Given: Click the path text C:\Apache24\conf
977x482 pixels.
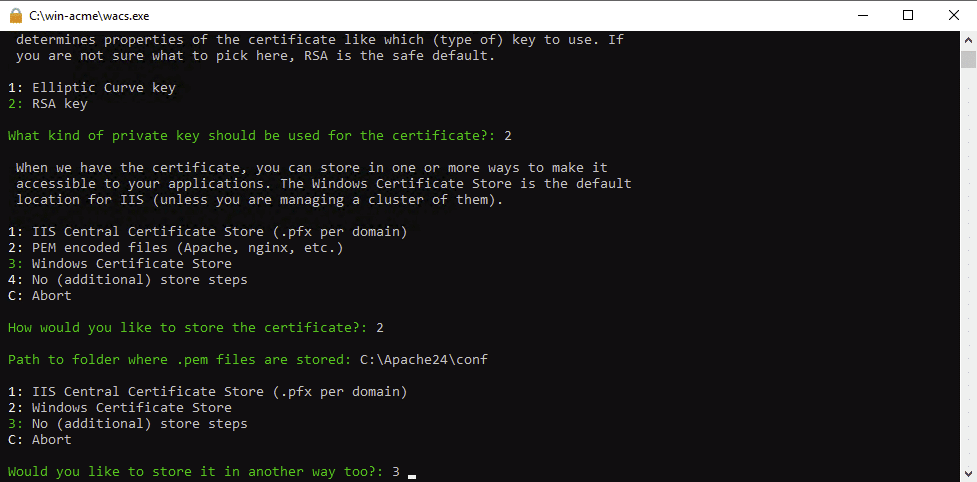Looking at the screenshot, I should tap(424, 360).
